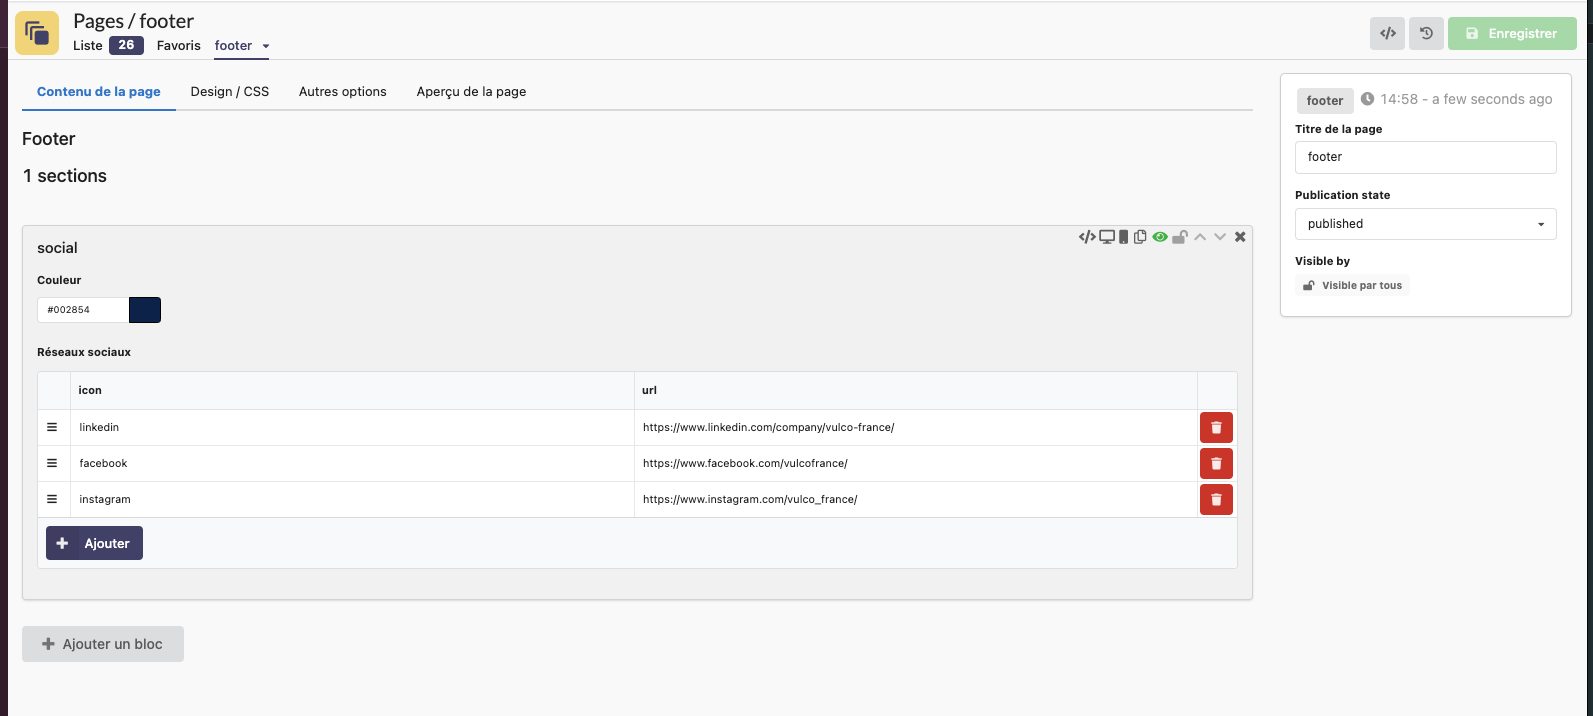Expand the footer favorites dropdown arrow

tap(266, 46)
